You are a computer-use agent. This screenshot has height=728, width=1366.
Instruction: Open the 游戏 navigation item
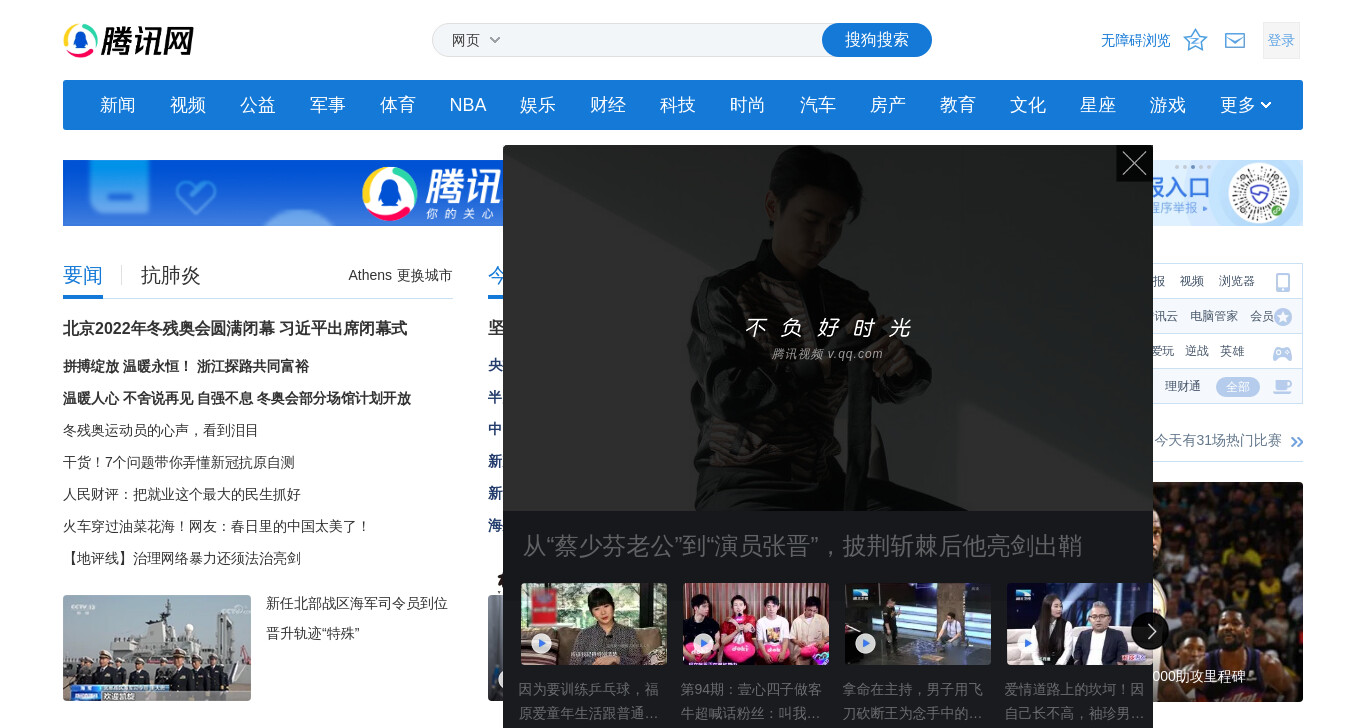click(1168, 105)
